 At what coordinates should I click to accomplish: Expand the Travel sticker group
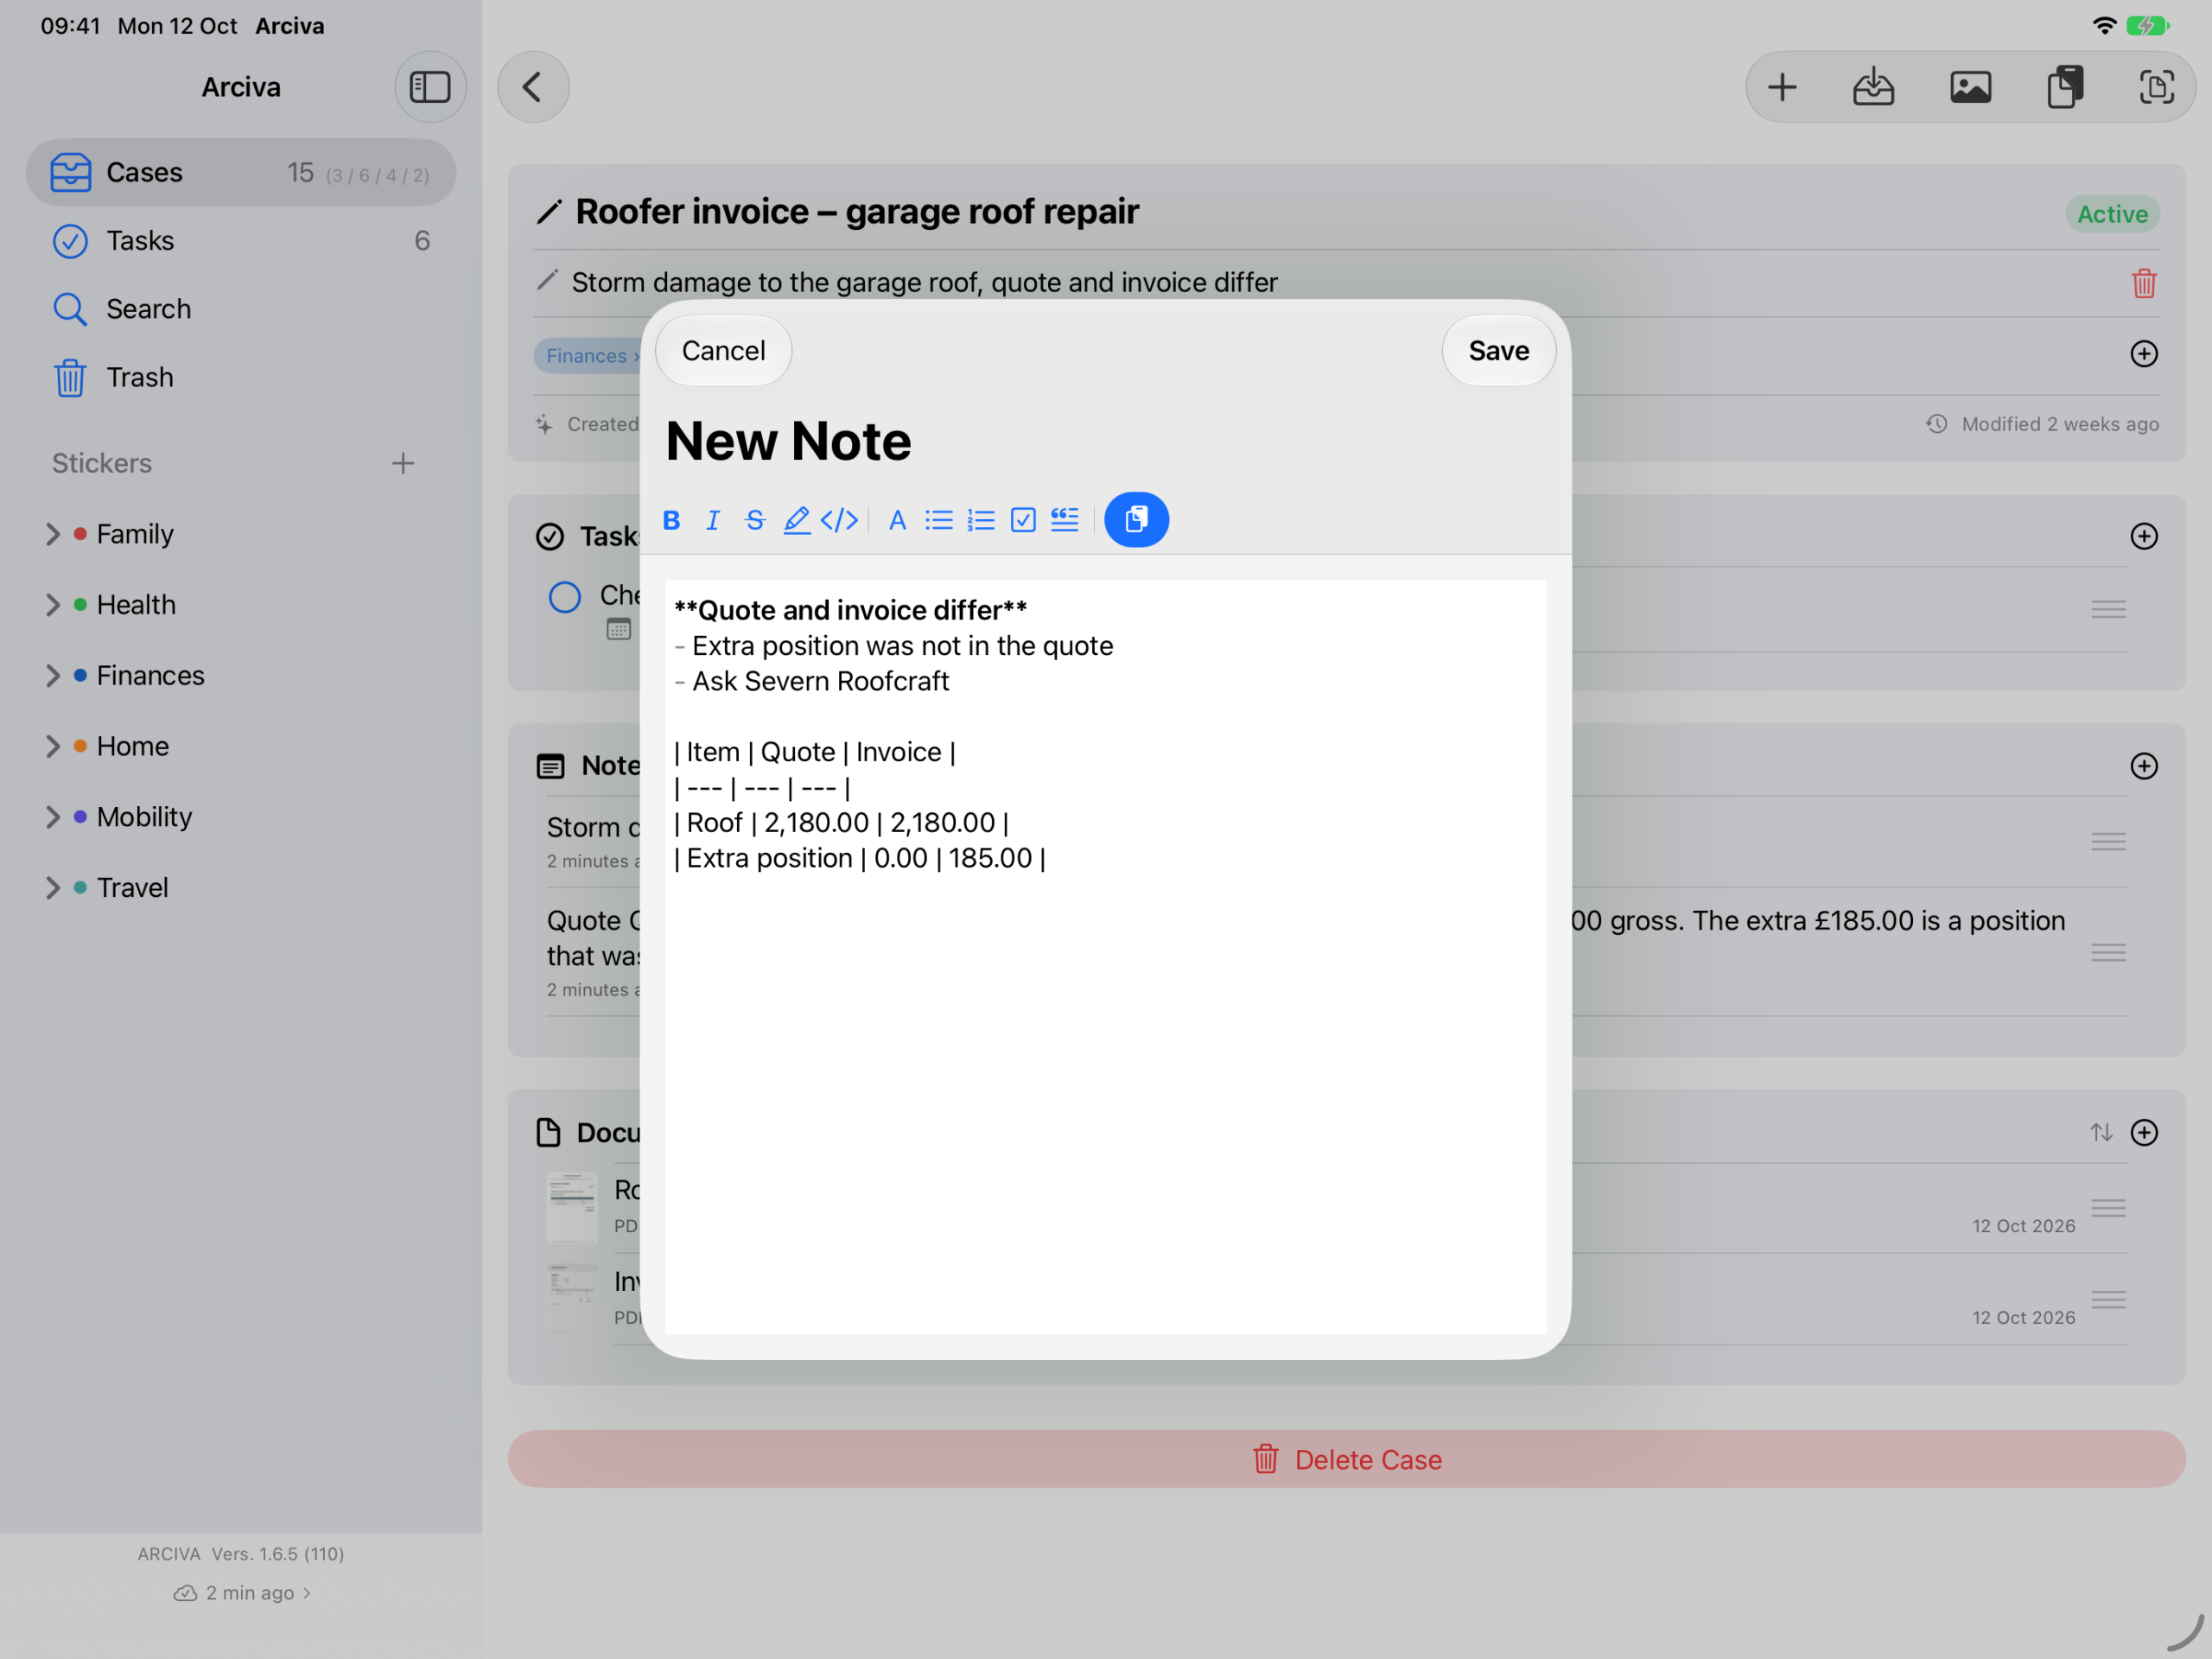53,888
